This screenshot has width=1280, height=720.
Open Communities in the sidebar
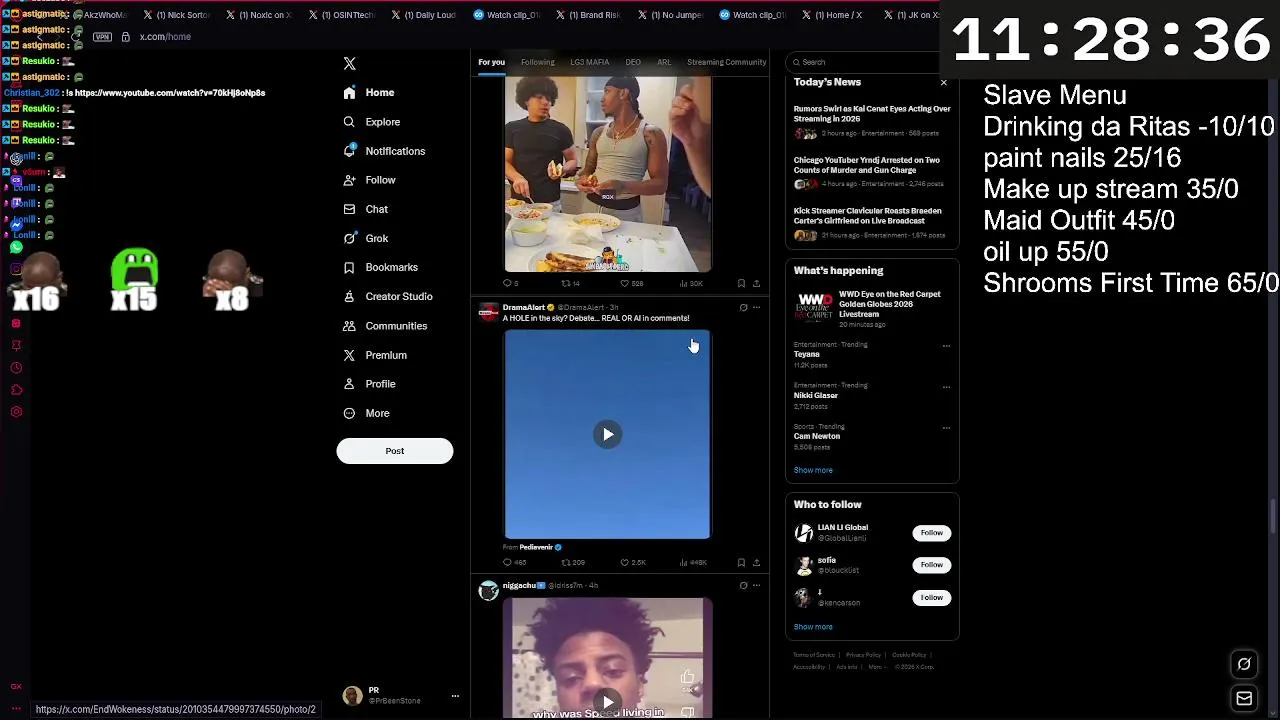pyautogui.click(x=385, y=326)
